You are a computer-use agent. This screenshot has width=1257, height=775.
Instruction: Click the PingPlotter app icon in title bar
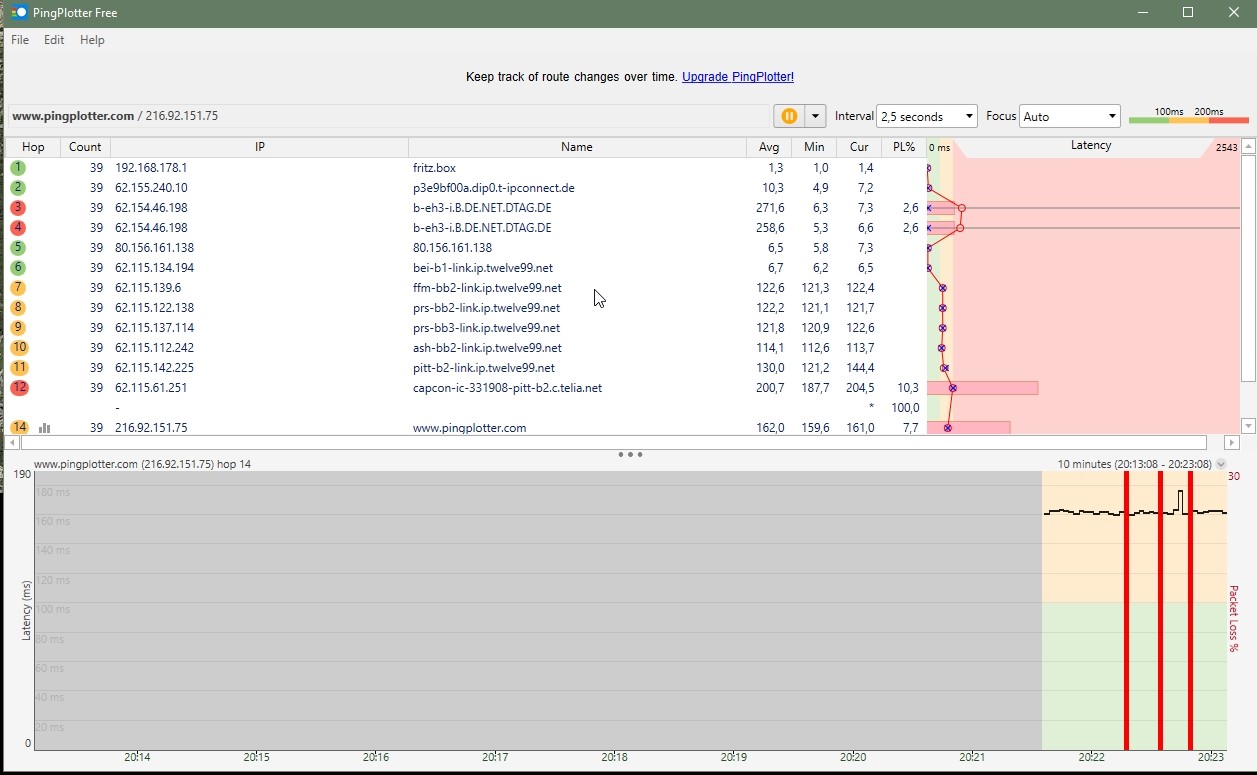(x=19, y=12)
